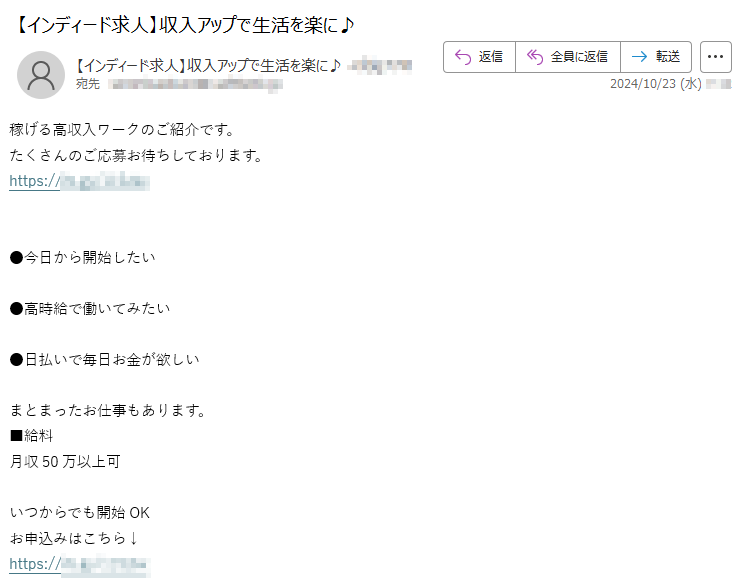Click the purple reply arrow icon
Viewport: 733px width, 579px height.
(463, 57)
